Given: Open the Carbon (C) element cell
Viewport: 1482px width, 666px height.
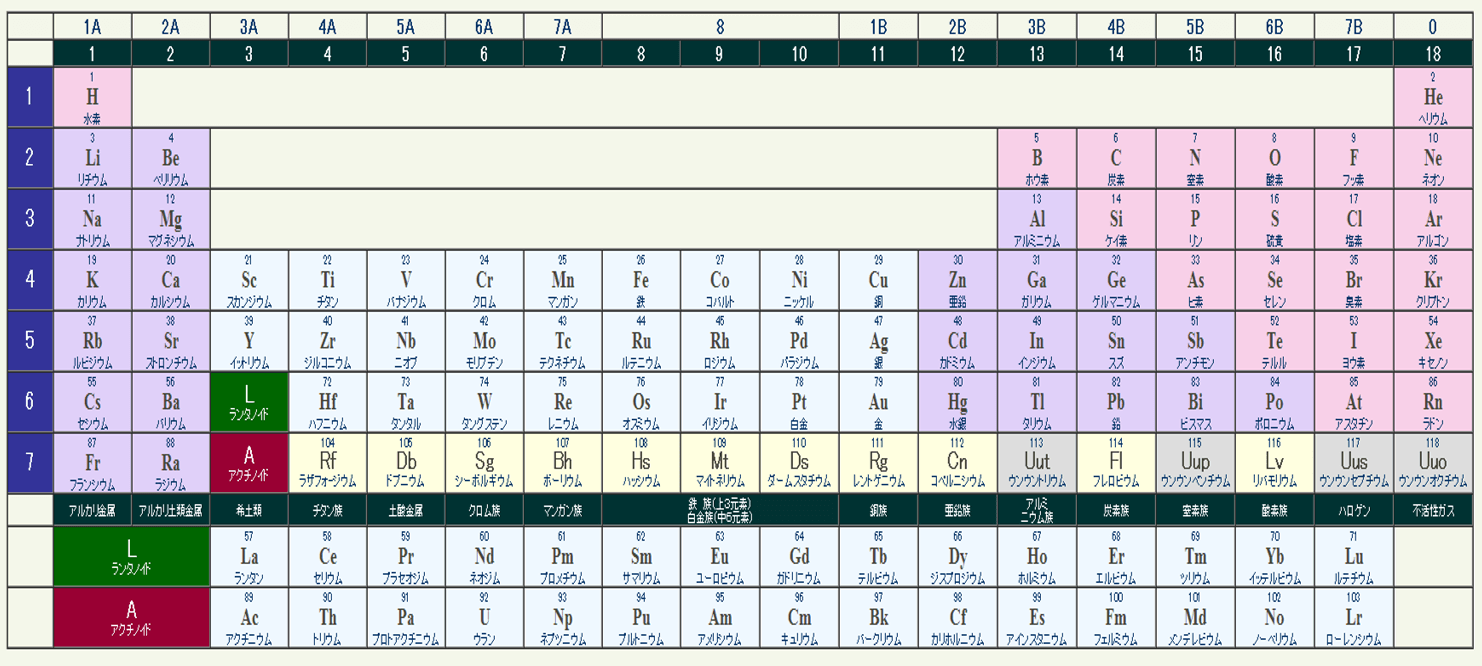Looking at the screenshot, I should (1116, 158).
